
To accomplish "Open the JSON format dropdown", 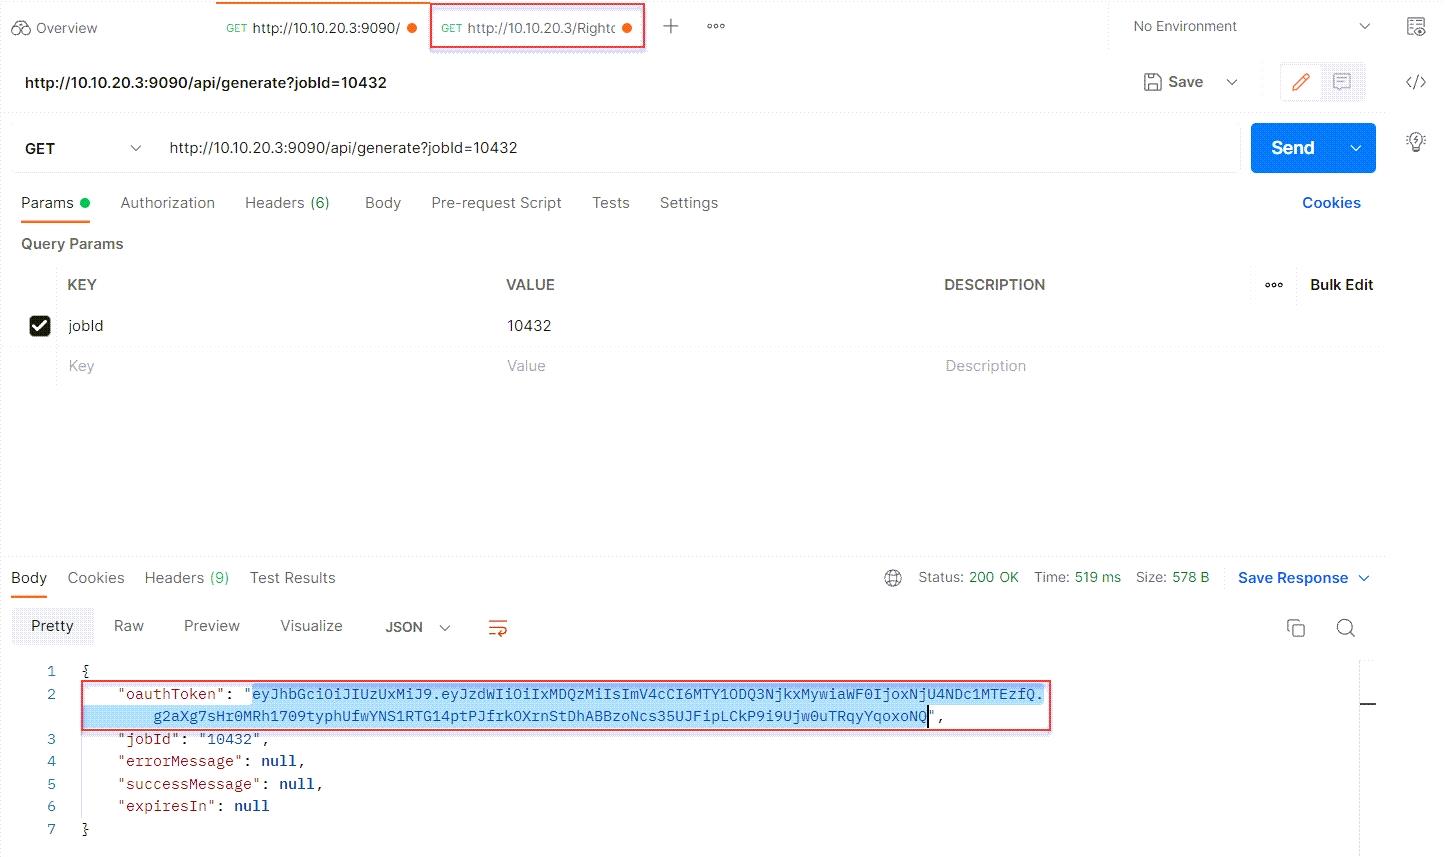I will click(x=417, y=627).
